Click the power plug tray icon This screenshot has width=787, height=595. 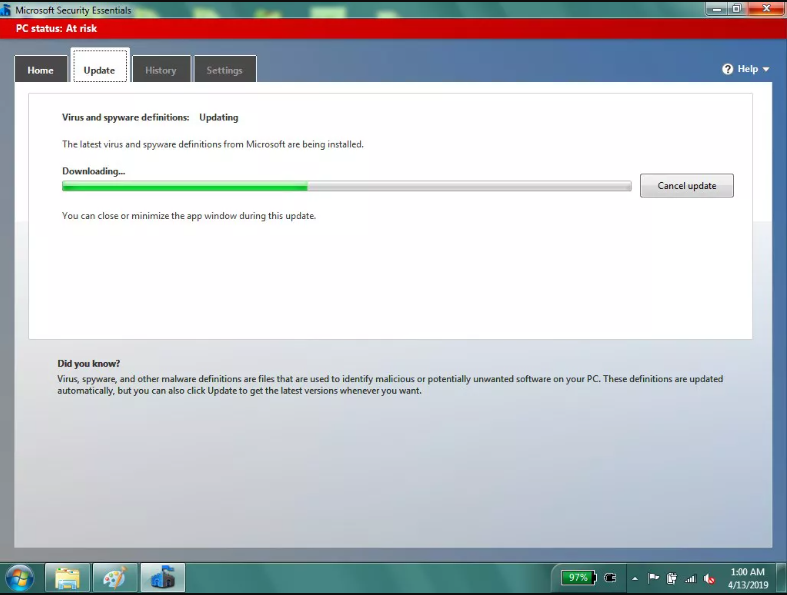[x=610, y=578]
